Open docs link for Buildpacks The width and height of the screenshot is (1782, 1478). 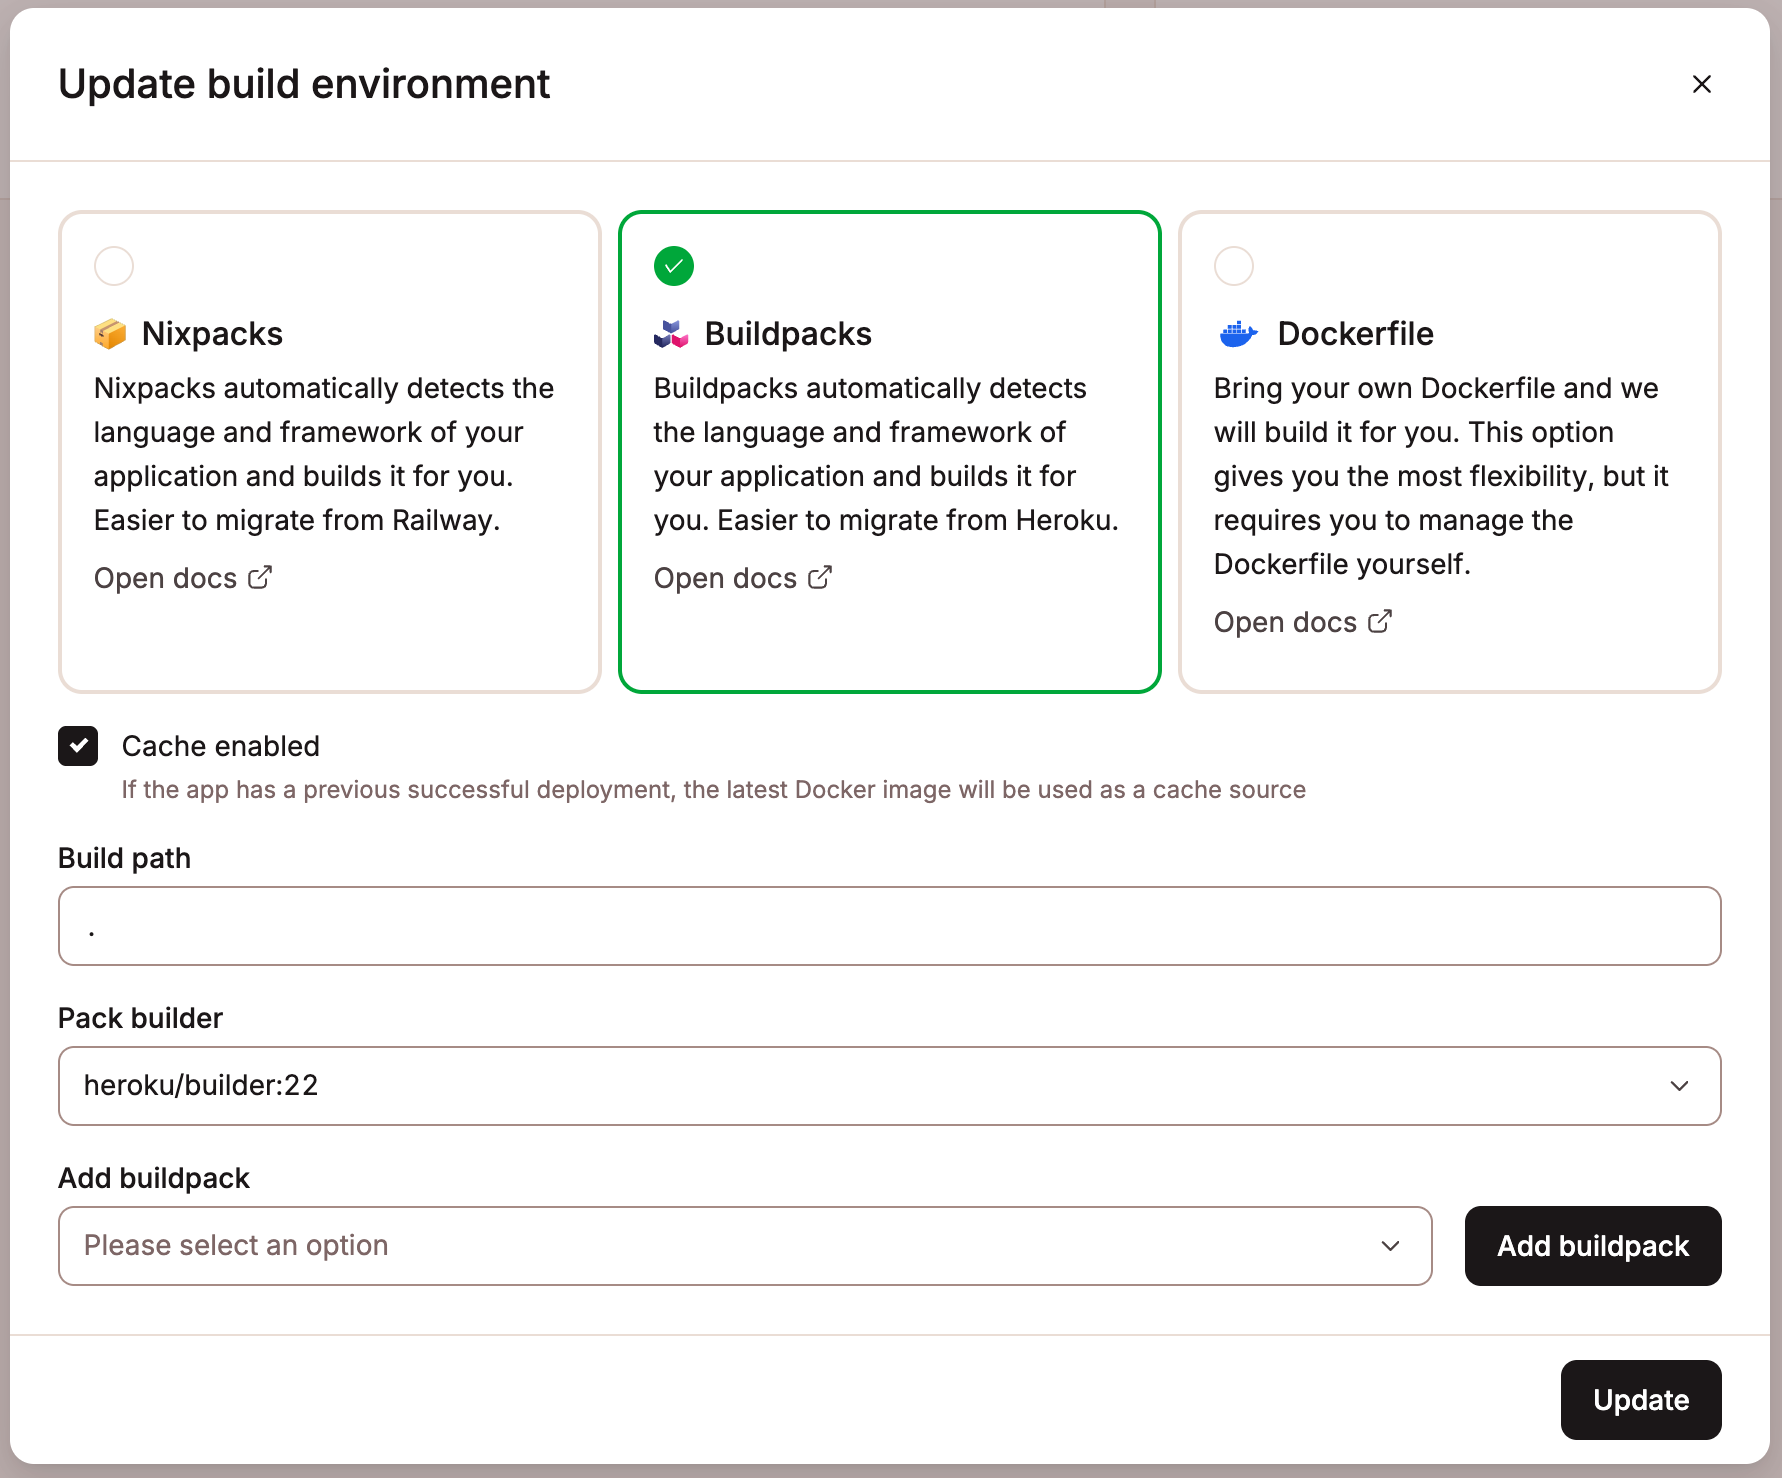click(743, 578)
